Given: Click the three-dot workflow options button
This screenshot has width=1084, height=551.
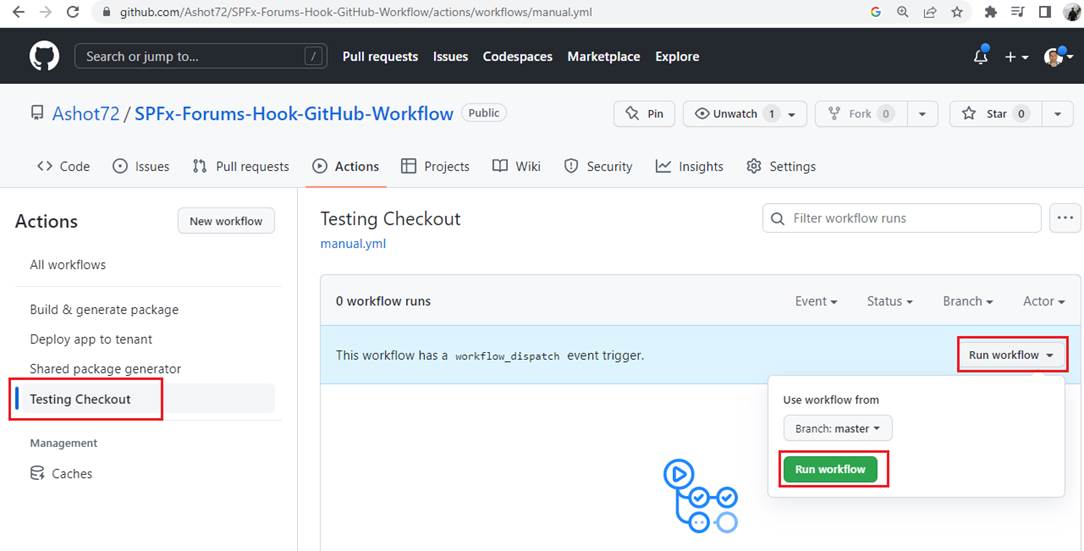Looking at the screenshot, I should [1064, 218].
